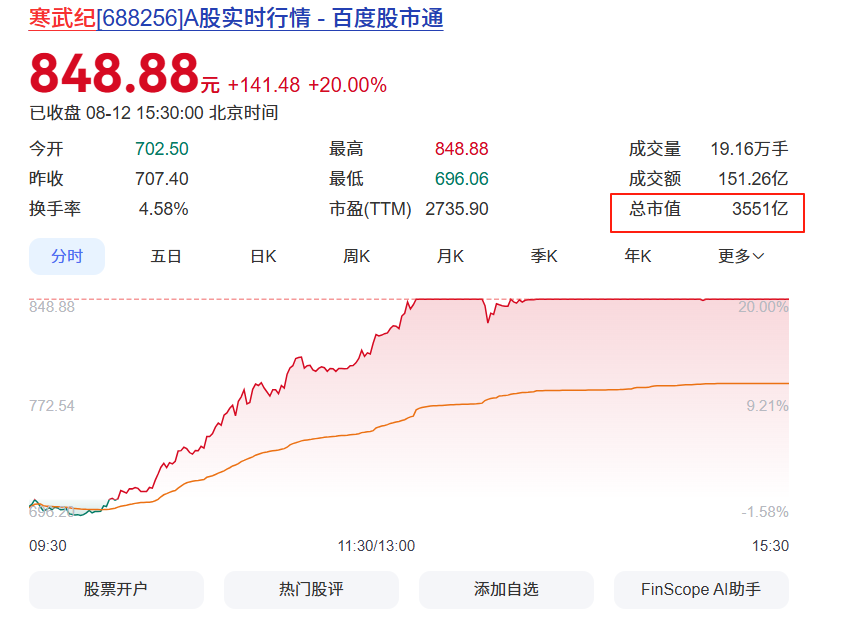Click the percent change +20.00% in header

[x=347, y=85]
